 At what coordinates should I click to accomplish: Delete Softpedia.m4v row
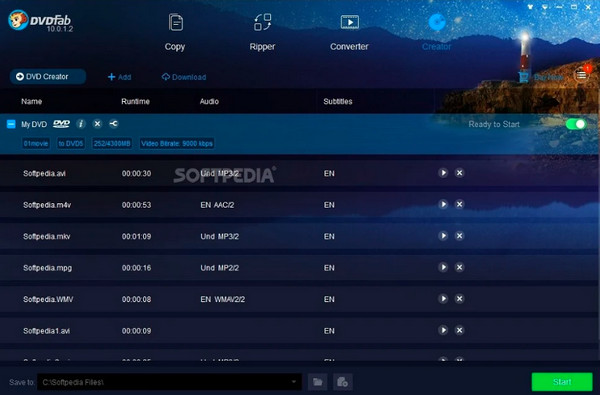tap(460, 204)
